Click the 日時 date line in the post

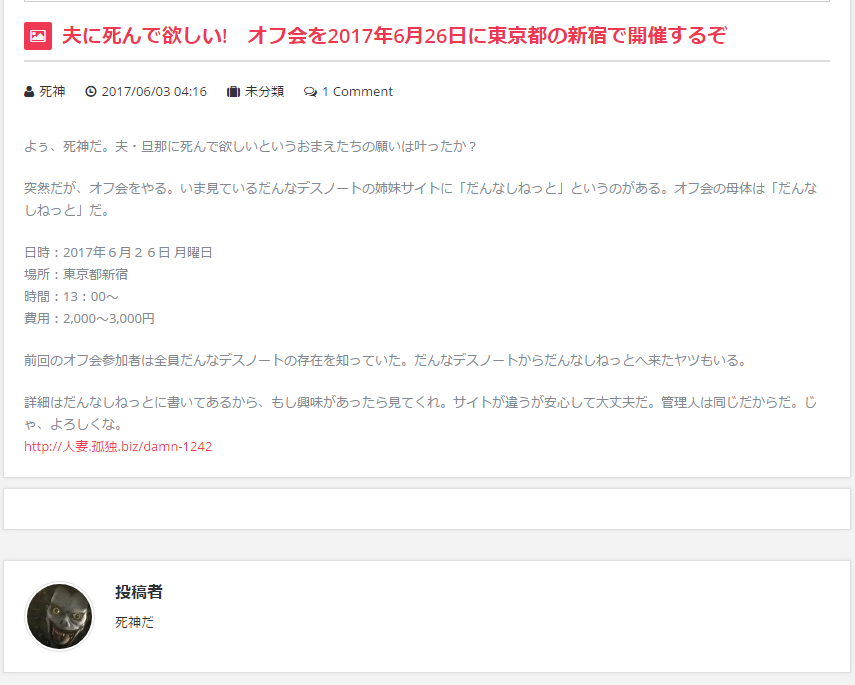click(x=118, y=252)
